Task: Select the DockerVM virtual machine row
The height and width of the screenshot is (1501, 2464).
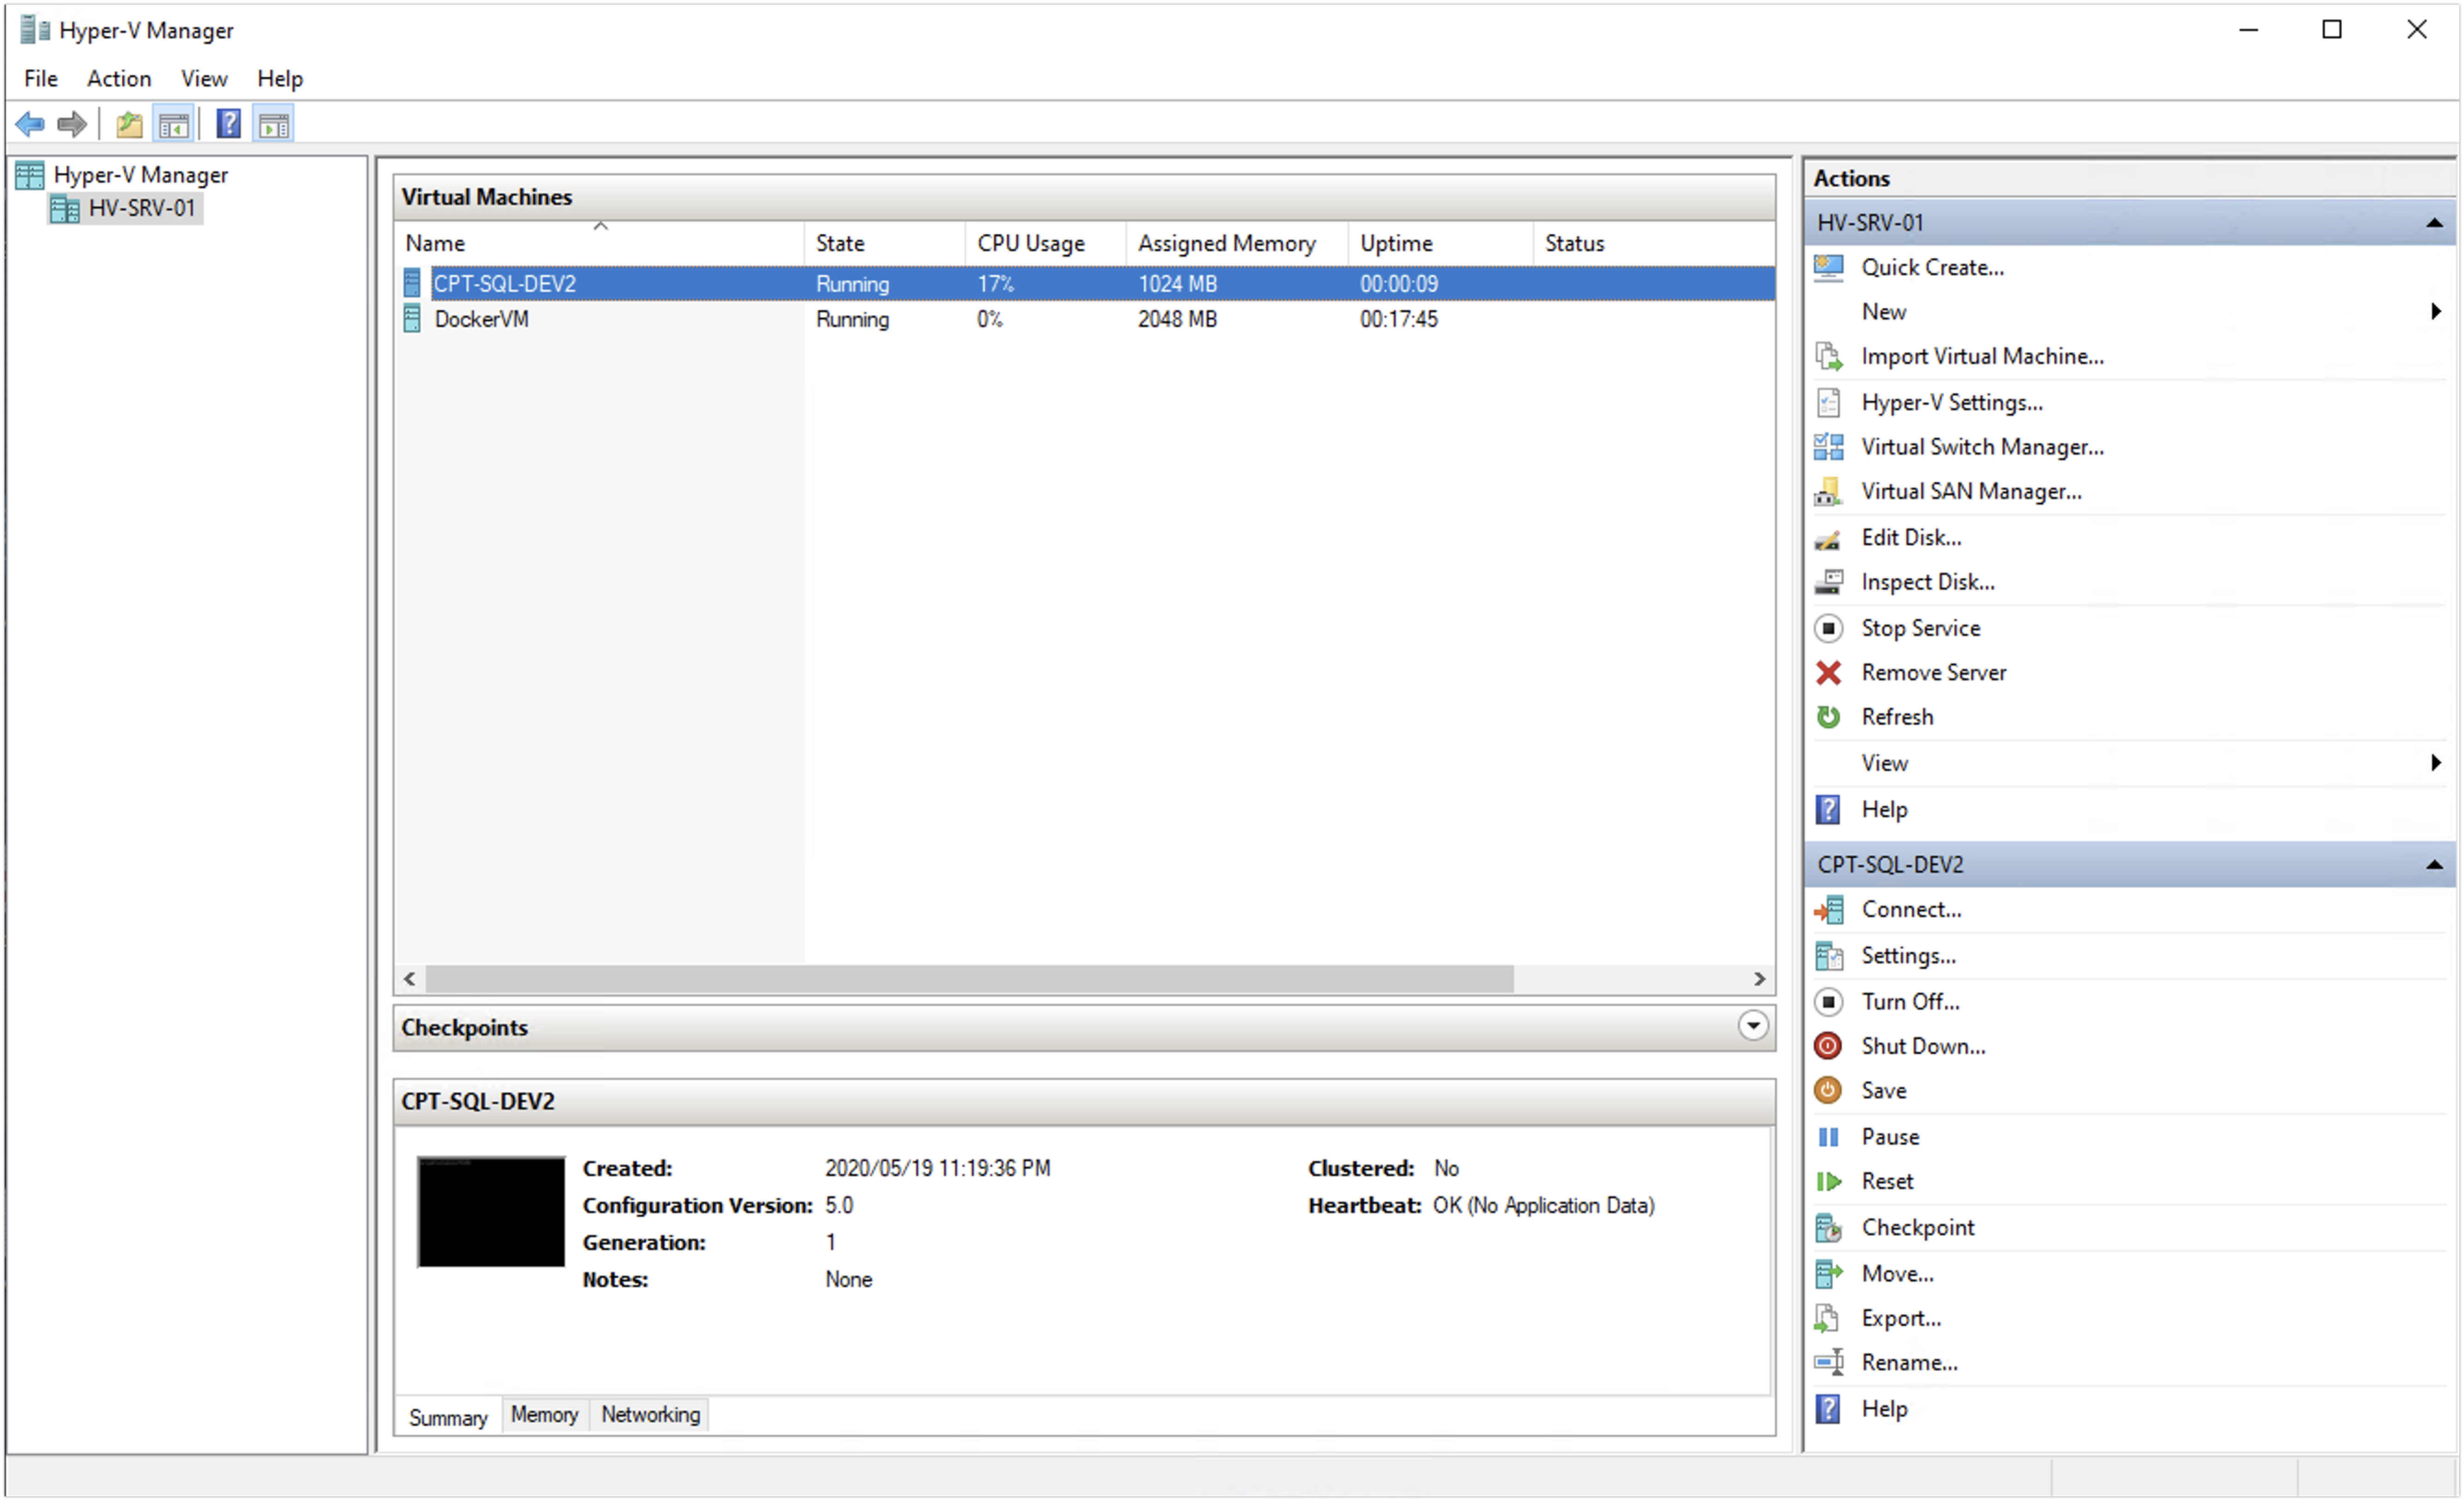Action: pos(1084,320)
